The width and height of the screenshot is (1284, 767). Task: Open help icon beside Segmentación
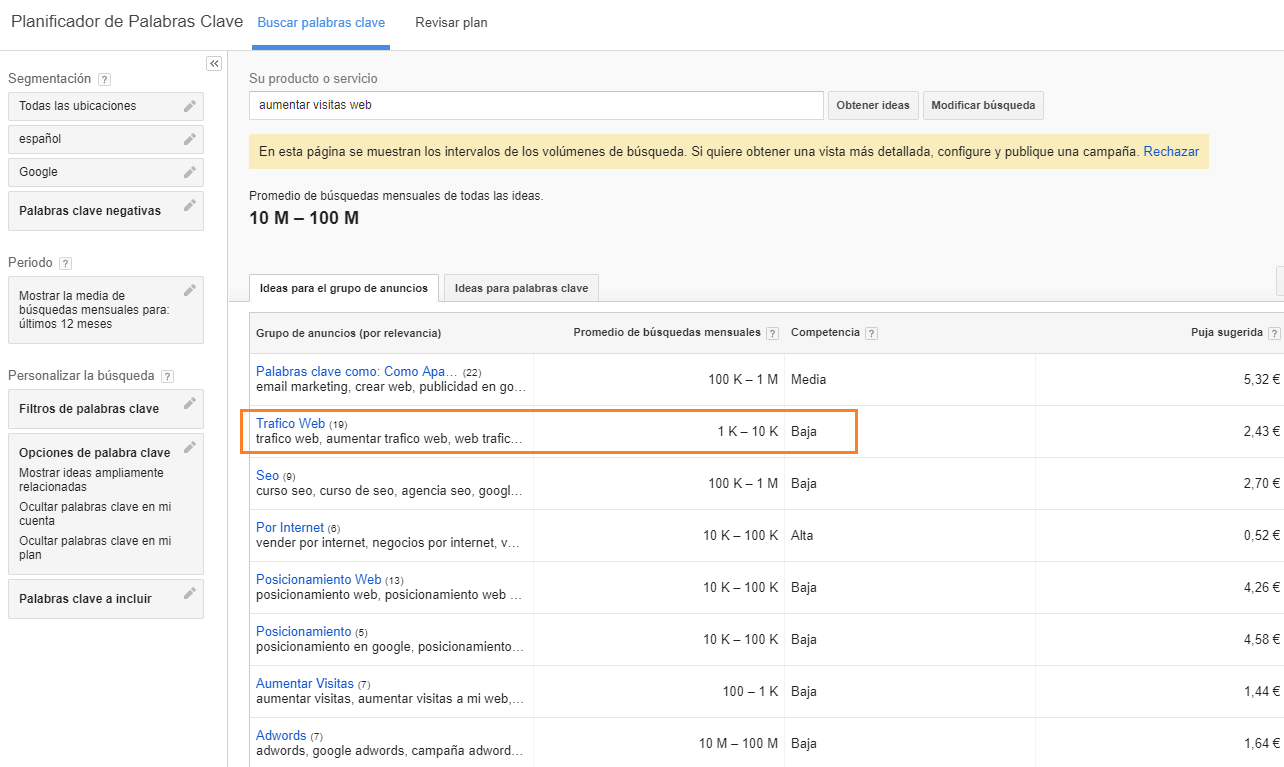[x=105, y=80]
